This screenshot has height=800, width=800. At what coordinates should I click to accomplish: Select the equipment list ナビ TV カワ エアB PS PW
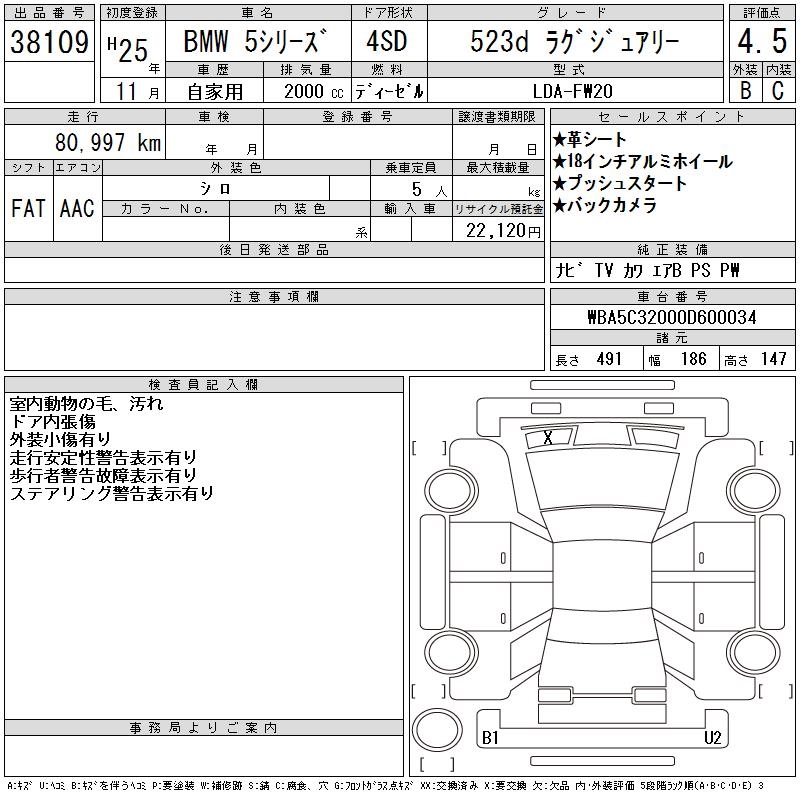pyautogui.click(x=647, y=270)
